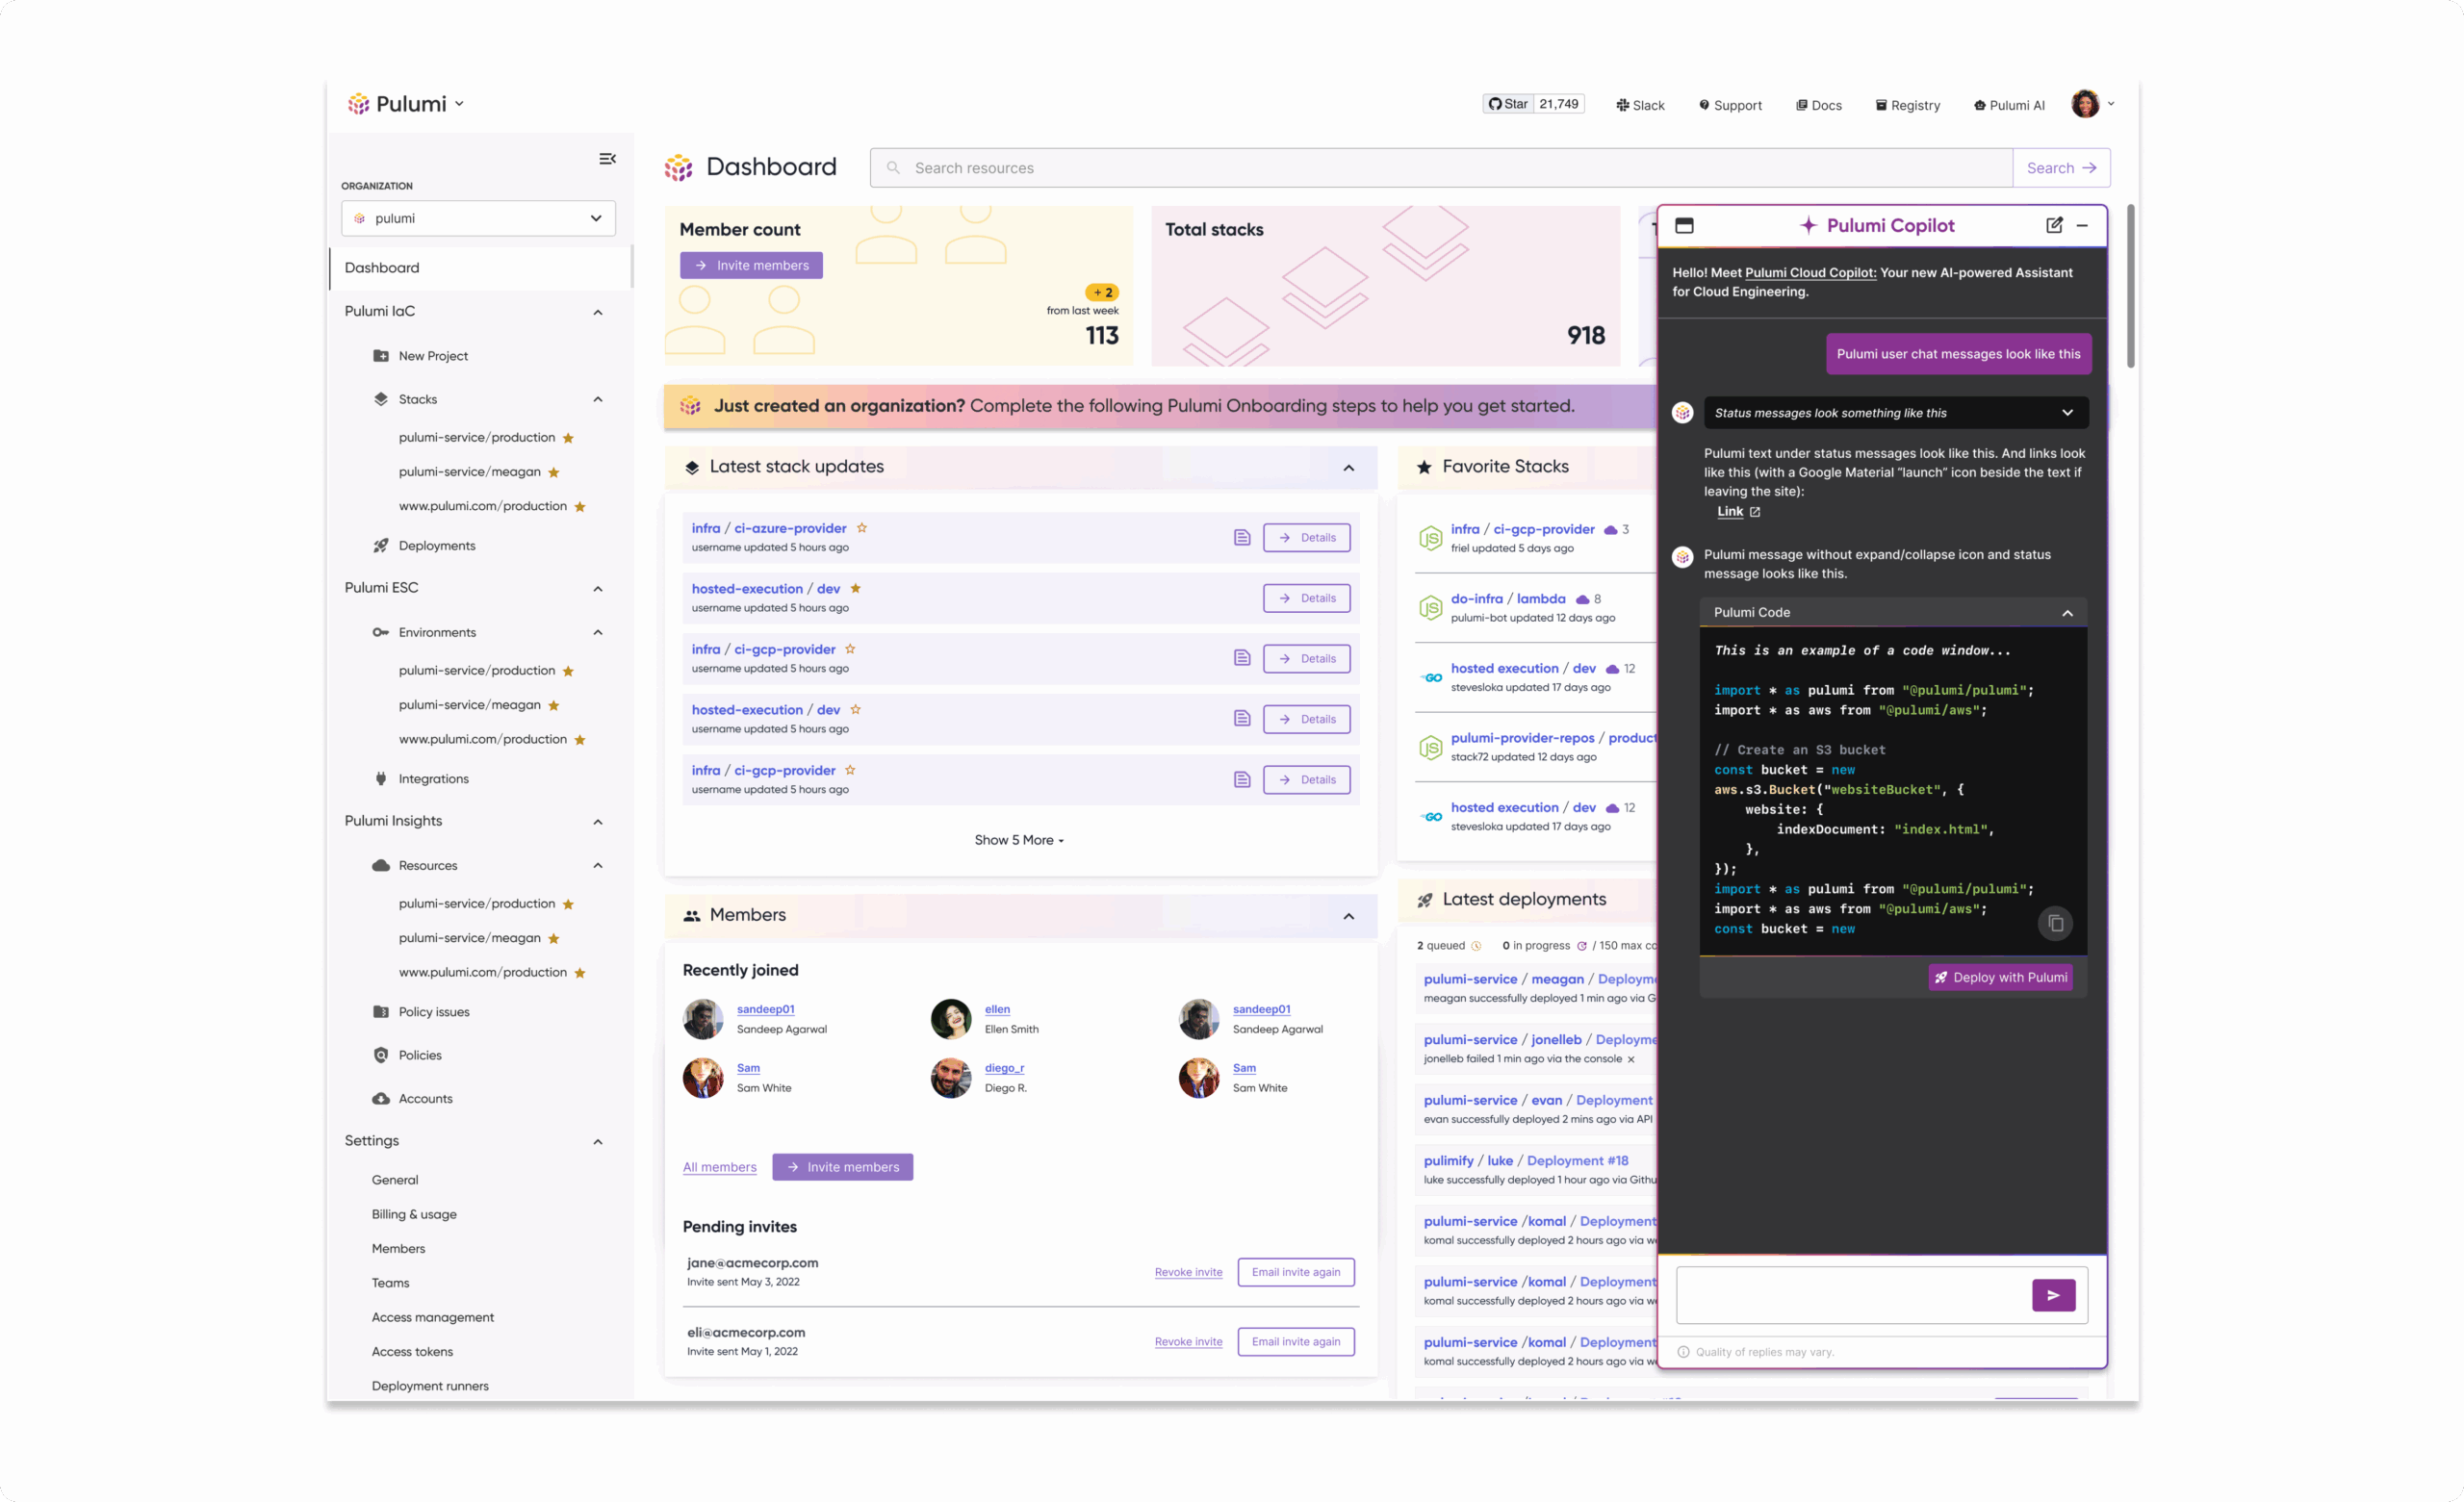This screenshot has width=2464, height=1502.
Task: Minimize the Pulumi Copilot panel
Action: (x=2082, y=226)
